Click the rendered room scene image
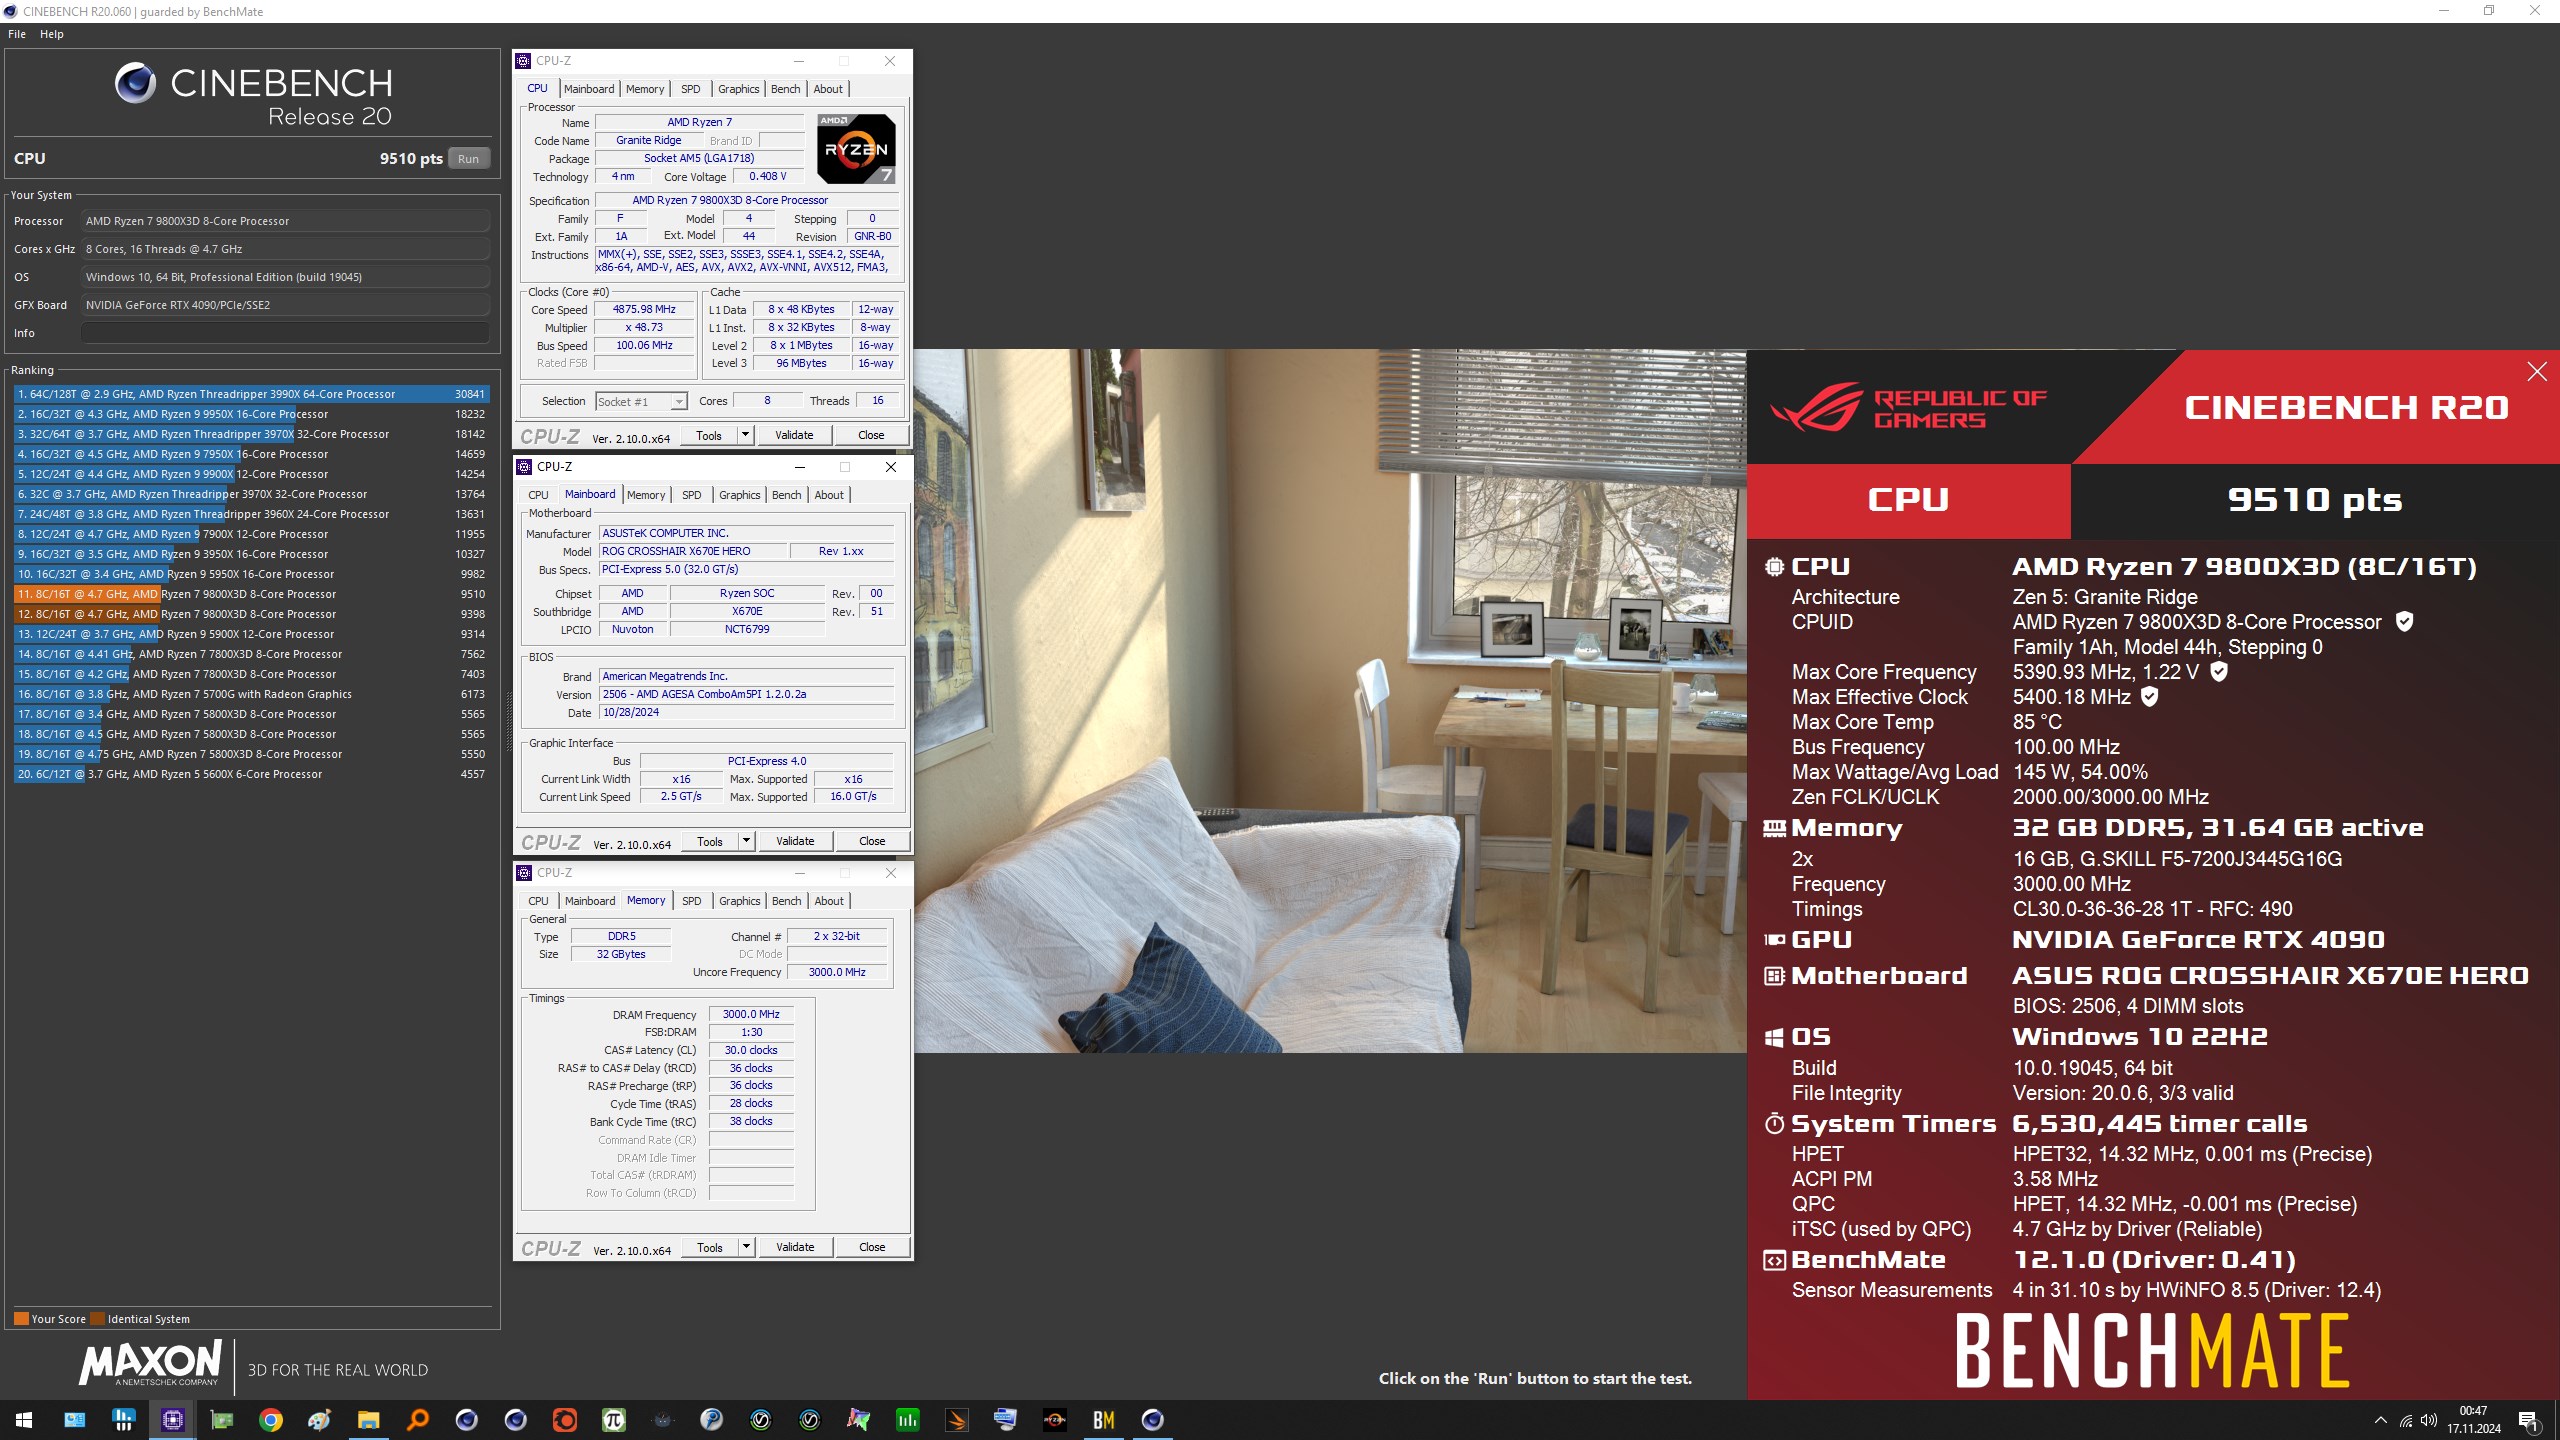The width and height of the screenshot is (2560, 1440). click(x=1330, y=700)
